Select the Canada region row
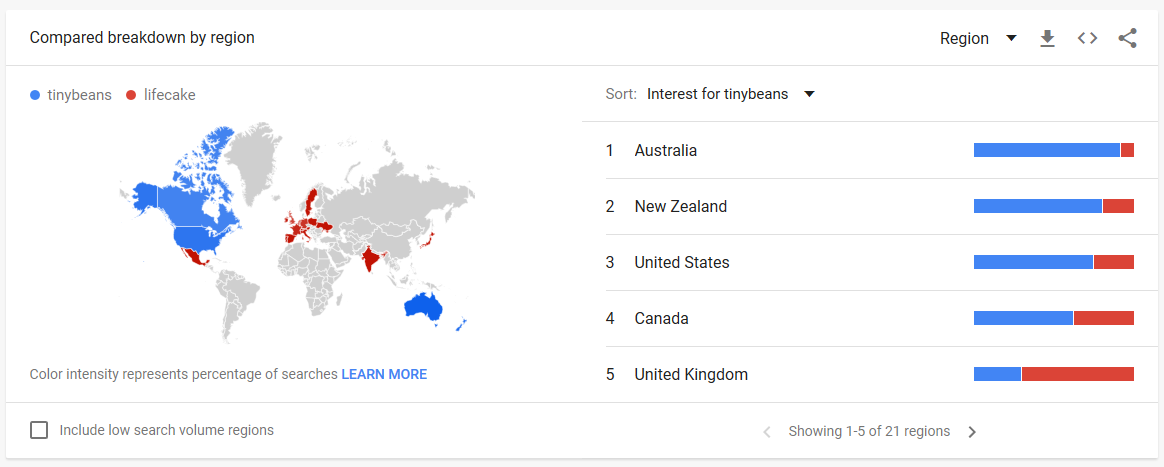This screenshot has width=1164, height=467. tap(871, 319)
